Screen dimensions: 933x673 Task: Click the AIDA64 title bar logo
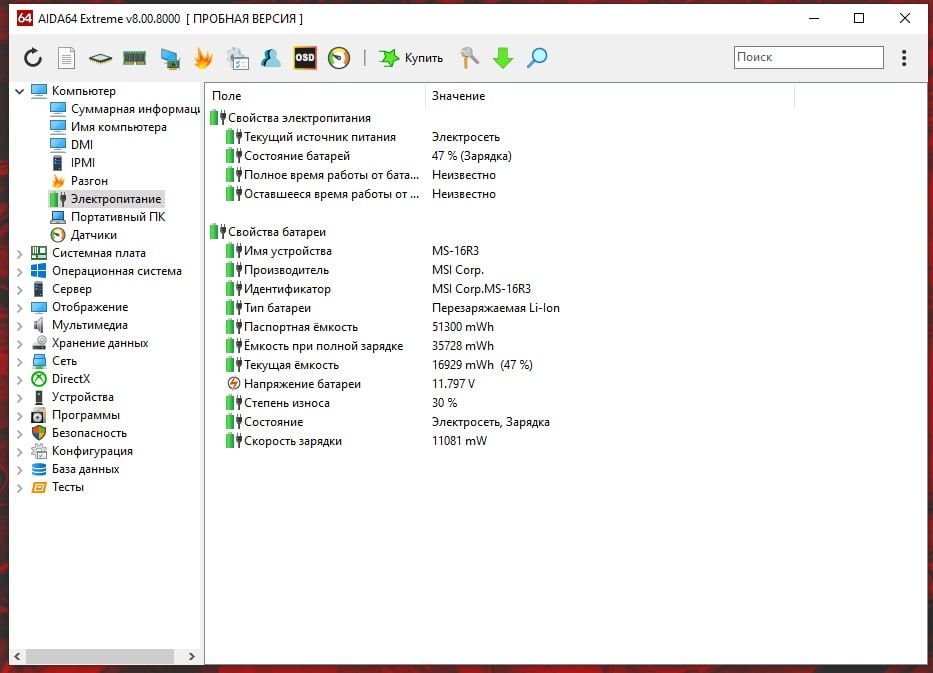point(24,18)
